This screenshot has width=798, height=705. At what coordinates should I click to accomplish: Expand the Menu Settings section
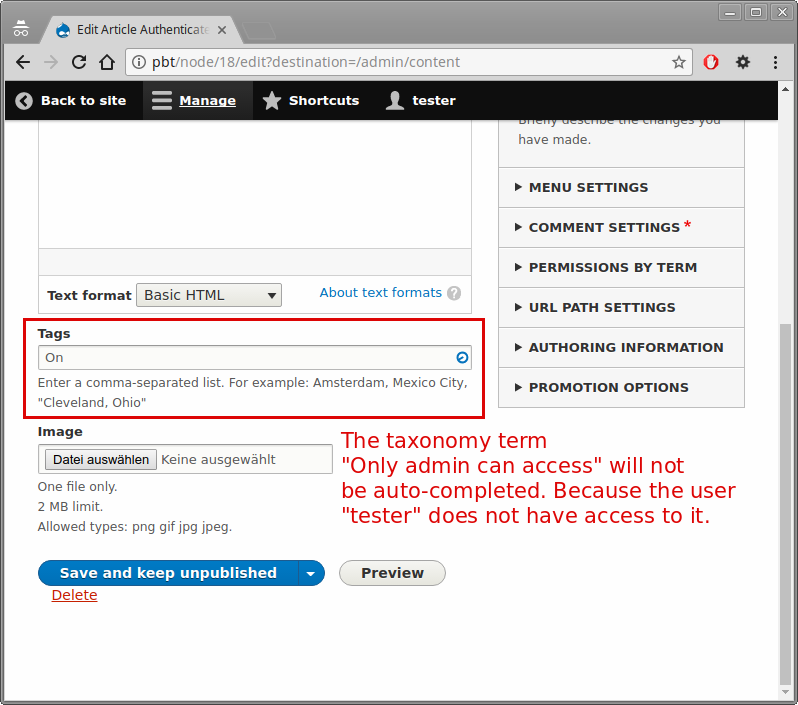pos(588,187)
